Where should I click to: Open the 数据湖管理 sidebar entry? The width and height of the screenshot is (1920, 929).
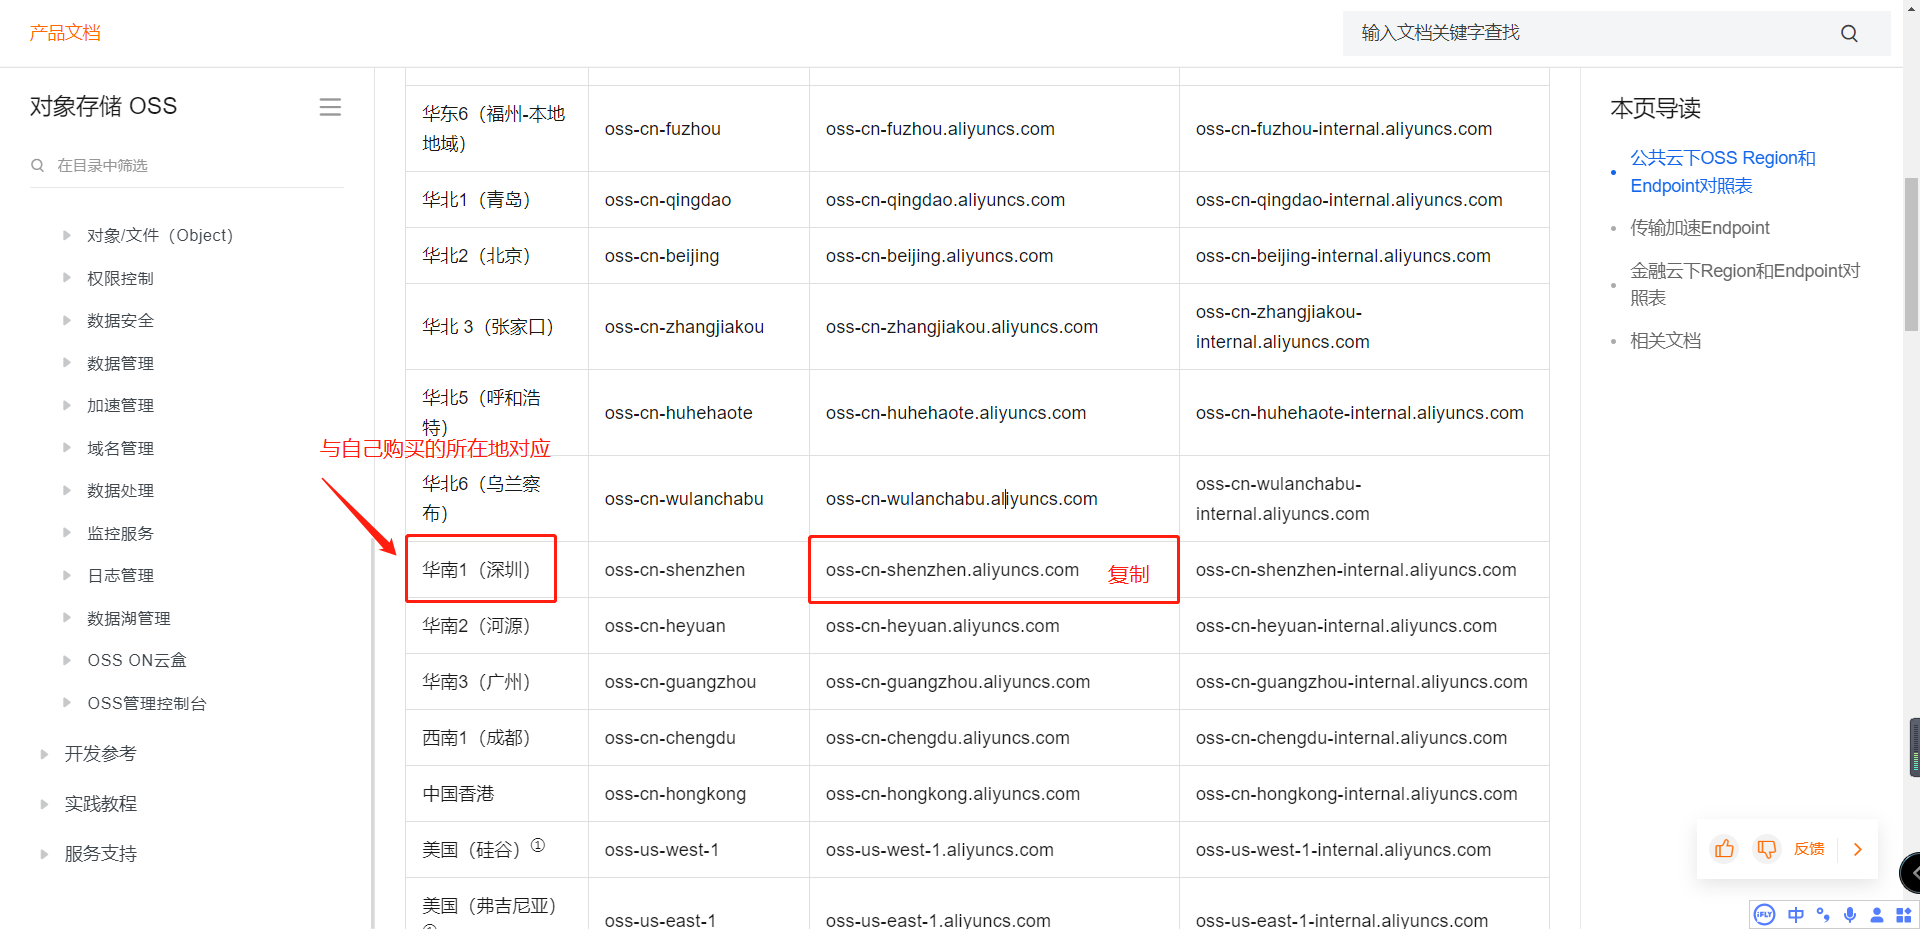tap(128, 618)
